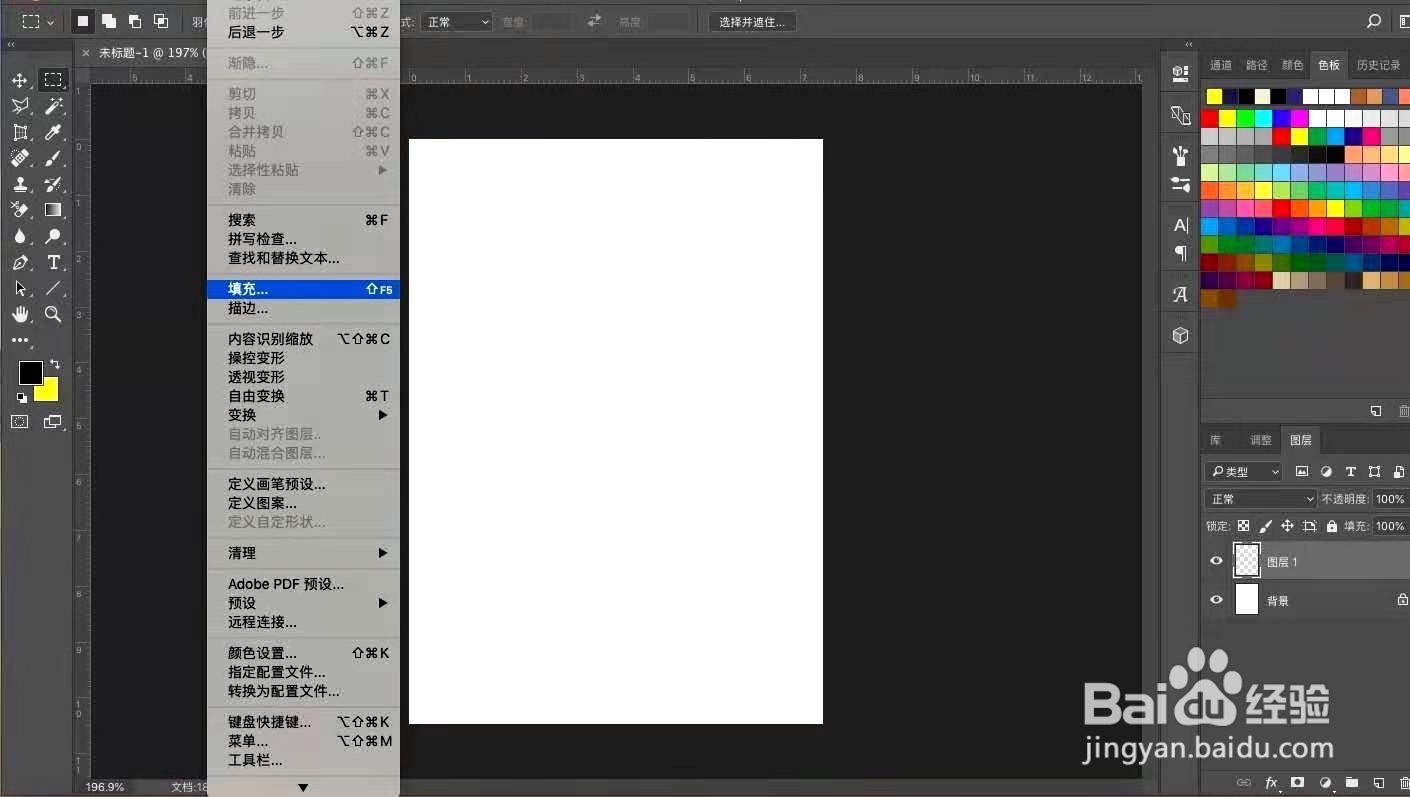Select the Magic Wand tool
The height and width of the screenshot is (797, 1410).
point(53,106)
